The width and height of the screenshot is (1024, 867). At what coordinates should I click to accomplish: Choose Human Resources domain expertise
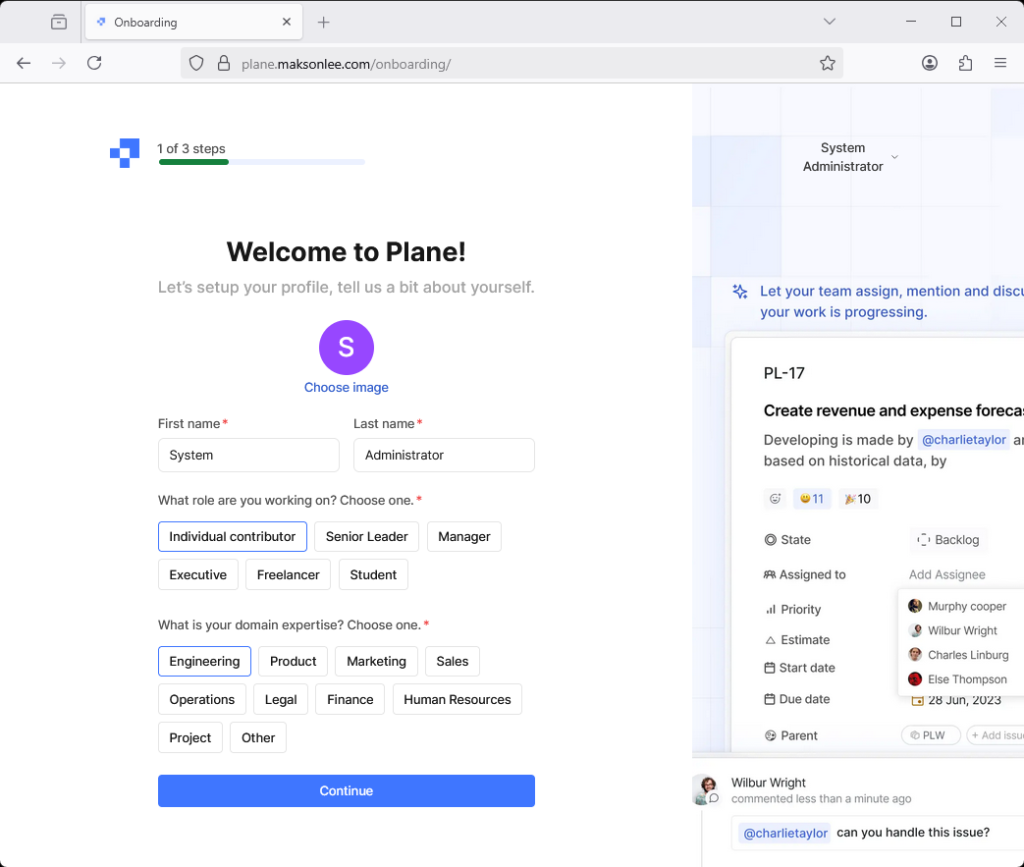tap(457, 699)
